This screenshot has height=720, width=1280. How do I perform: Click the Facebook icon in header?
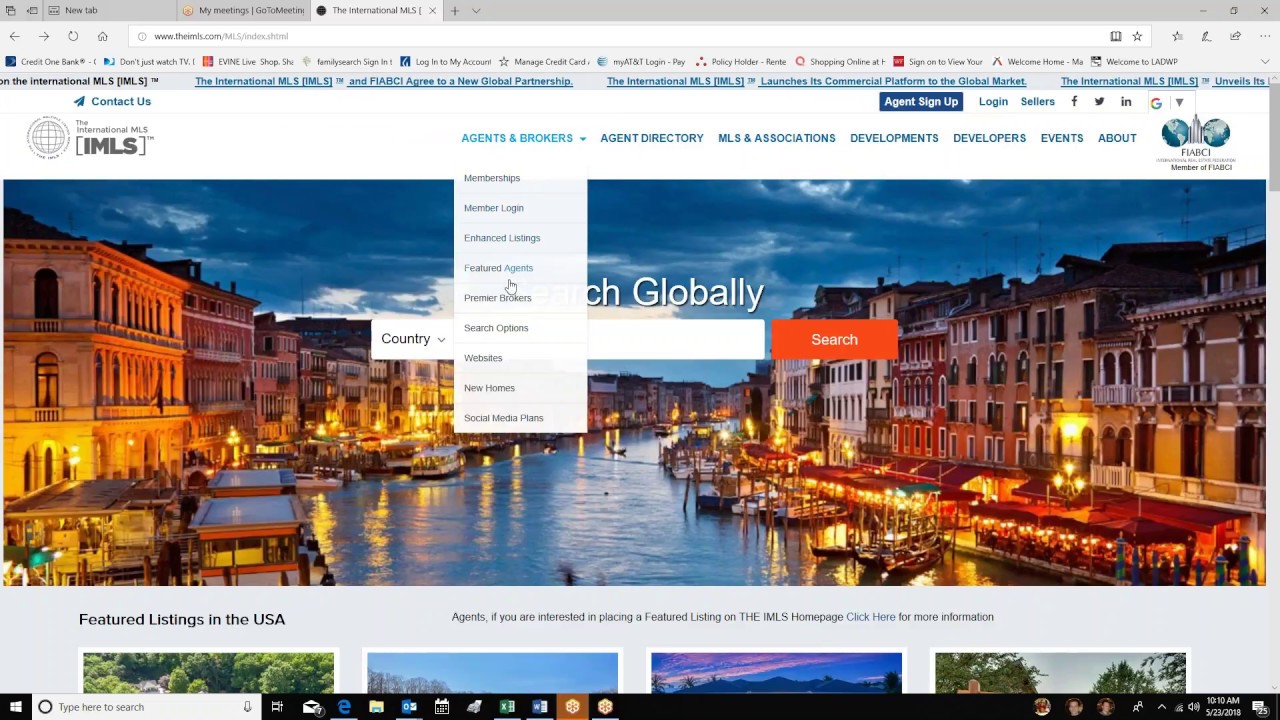point(1074,101)
